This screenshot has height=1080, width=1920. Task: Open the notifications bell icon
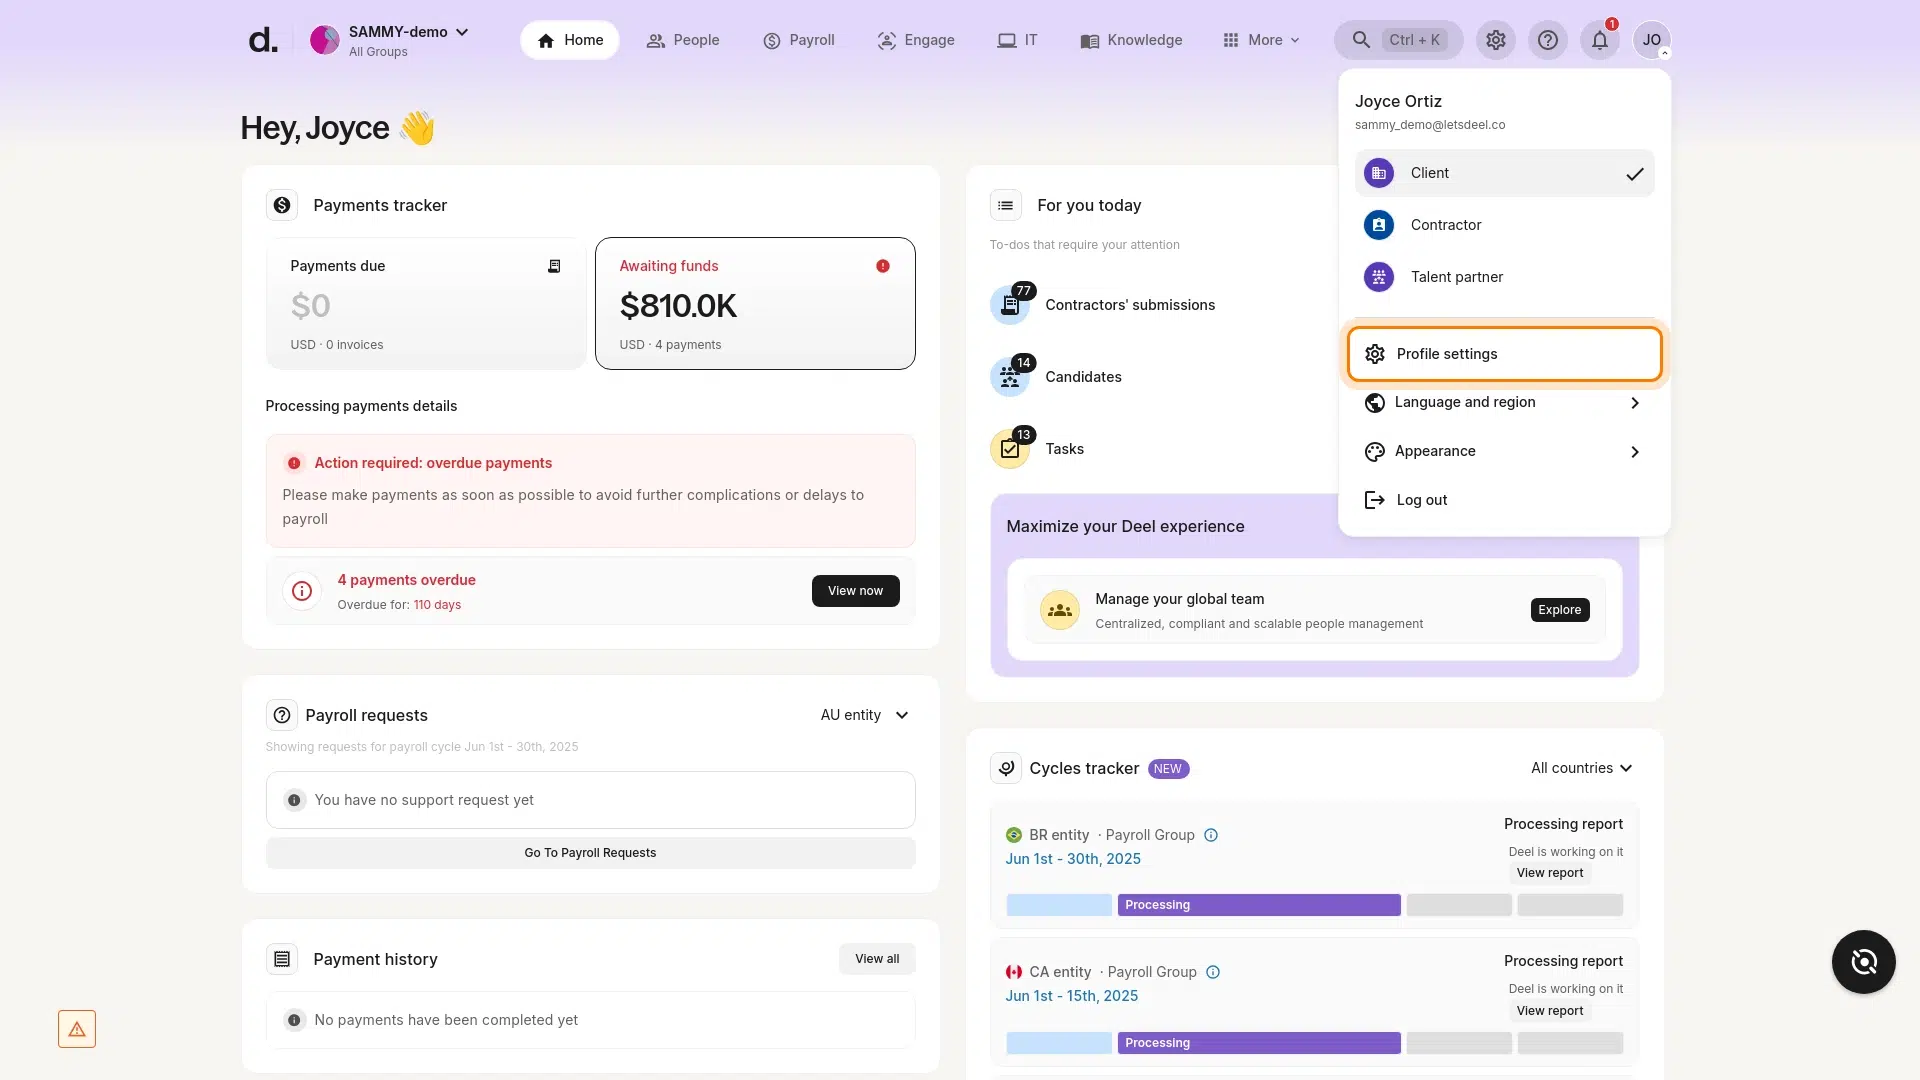tap(1599, 40)
